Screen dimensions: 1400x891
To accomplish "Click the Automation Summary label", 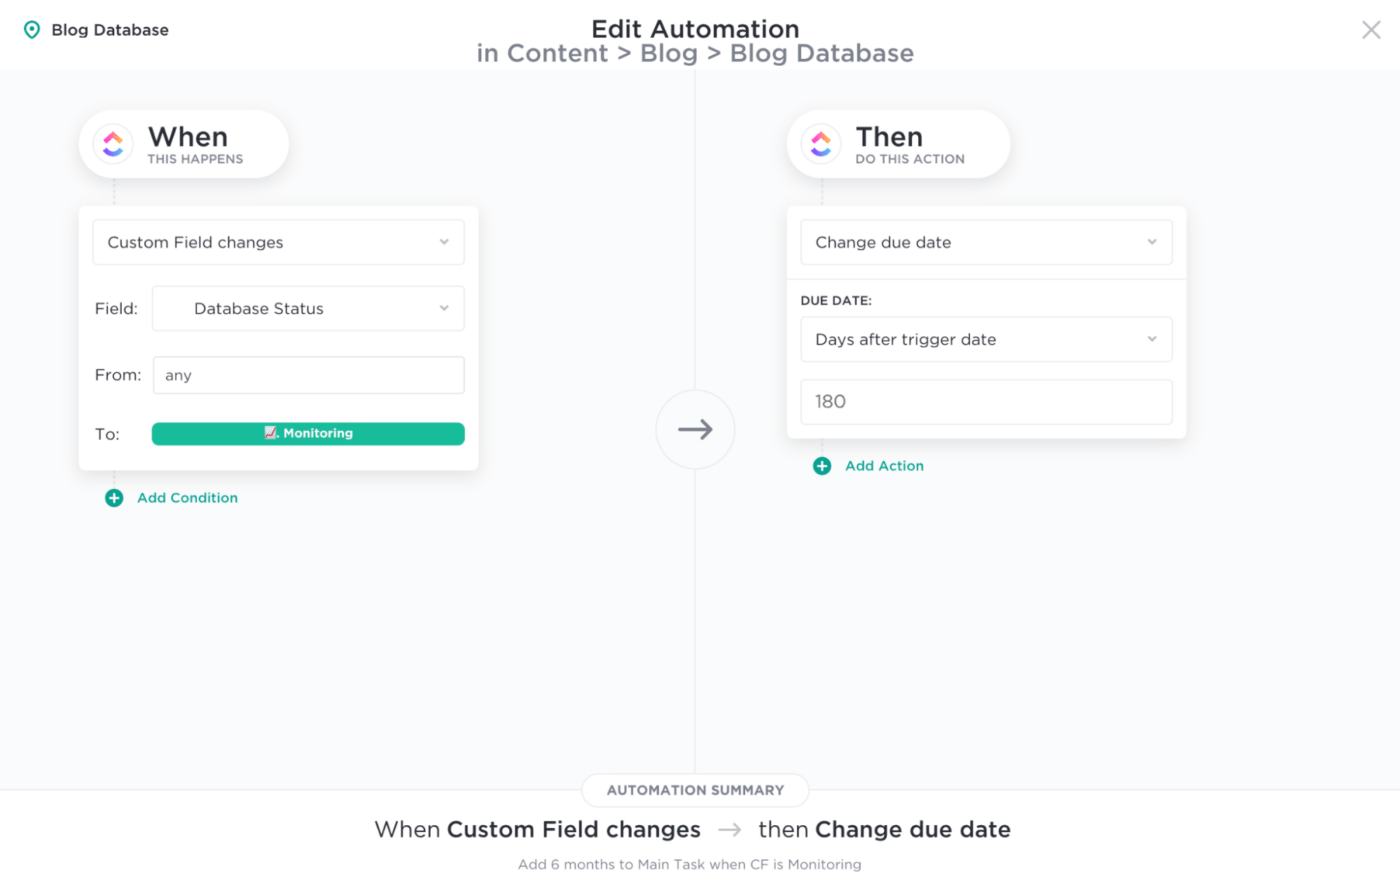I will point(695,790).
